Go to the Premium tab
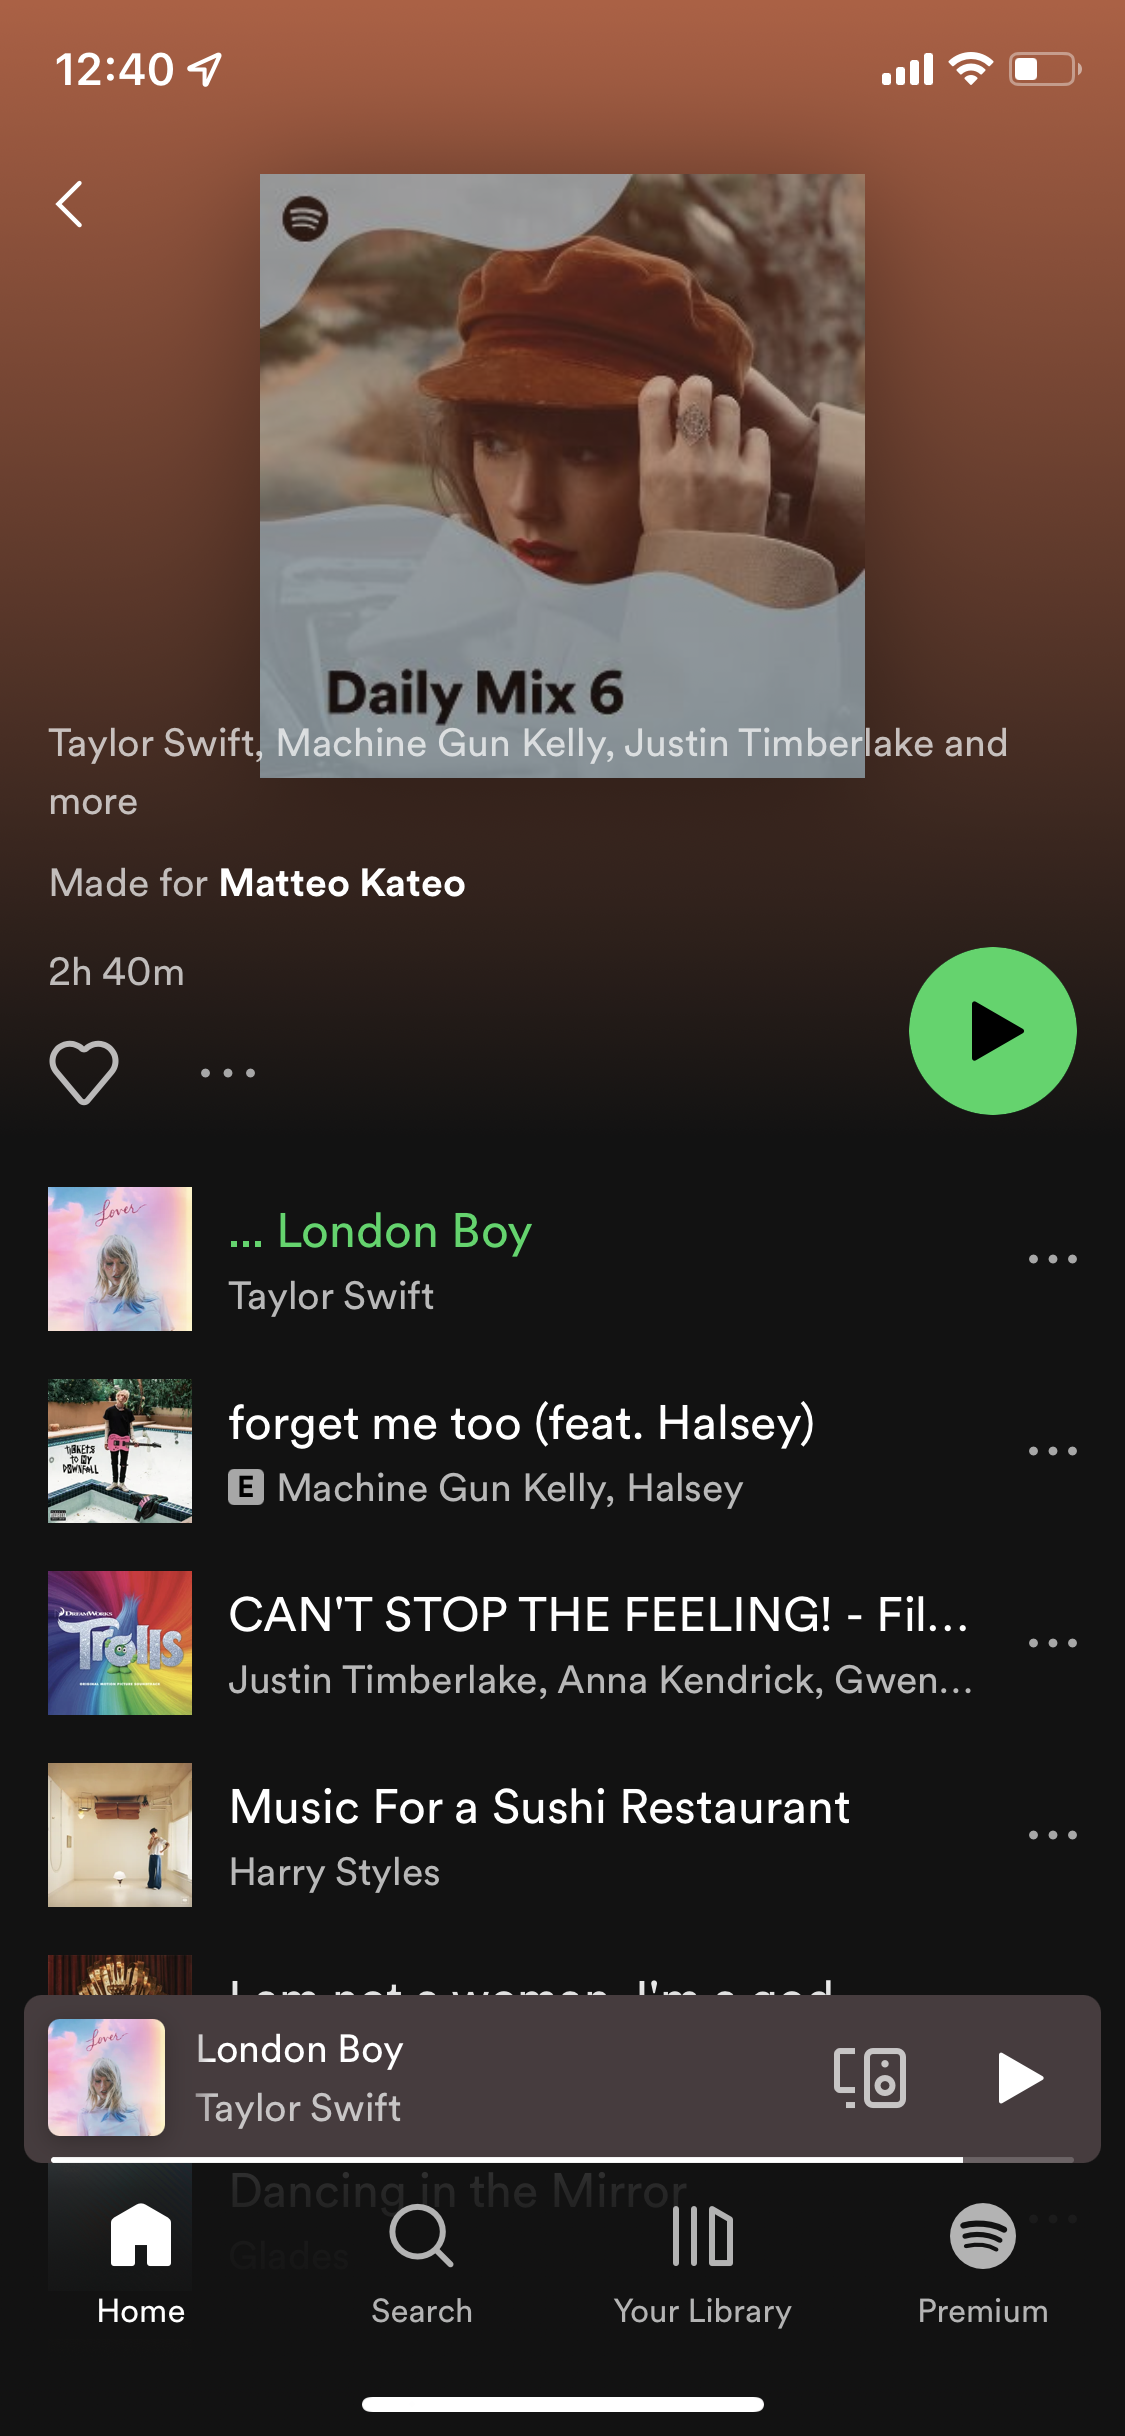 [983, 2264]
